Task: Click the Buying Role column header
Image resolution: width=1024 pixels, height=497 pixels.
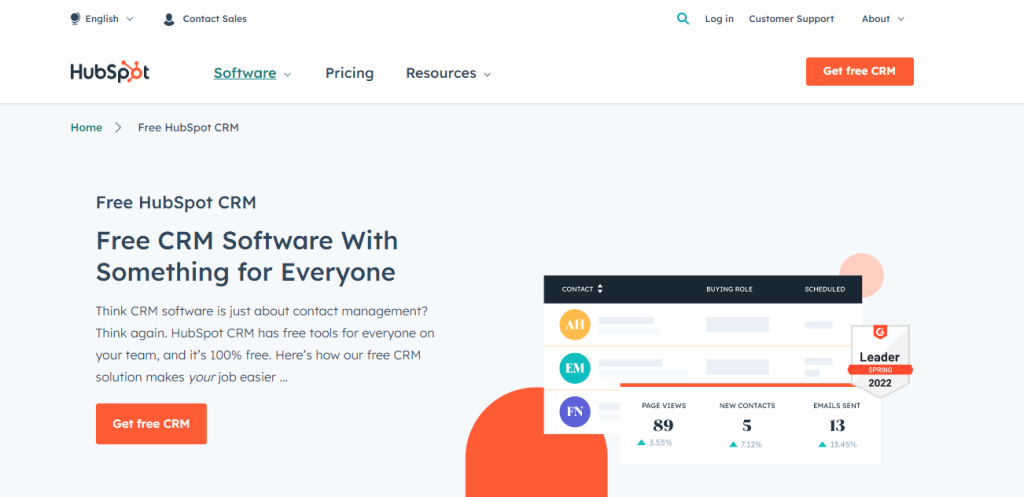Action: coord(729,289)
